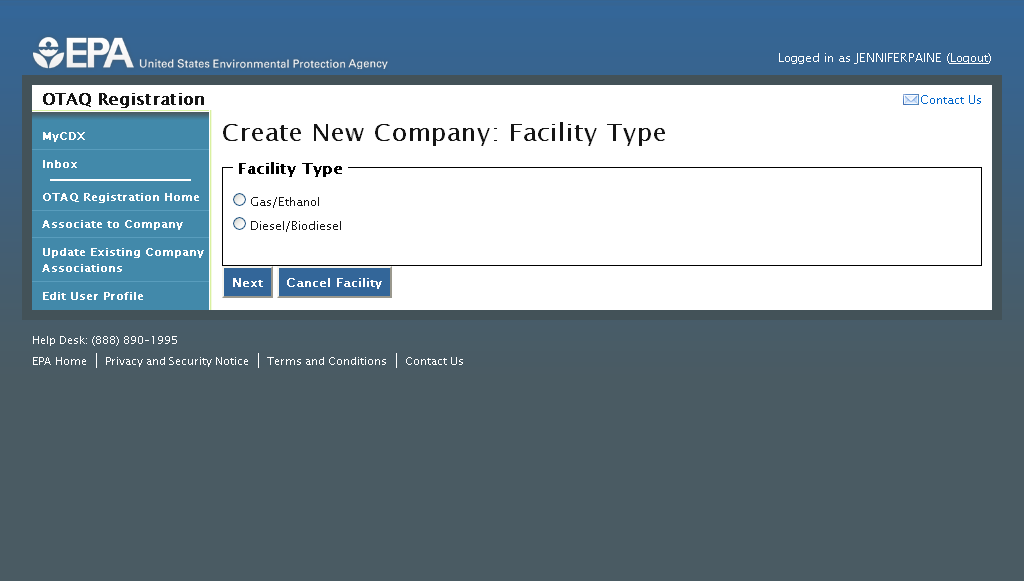Open MyCDX from the sidebar
The width and height of the screenshot is (1024, 581).
point(64,136)
